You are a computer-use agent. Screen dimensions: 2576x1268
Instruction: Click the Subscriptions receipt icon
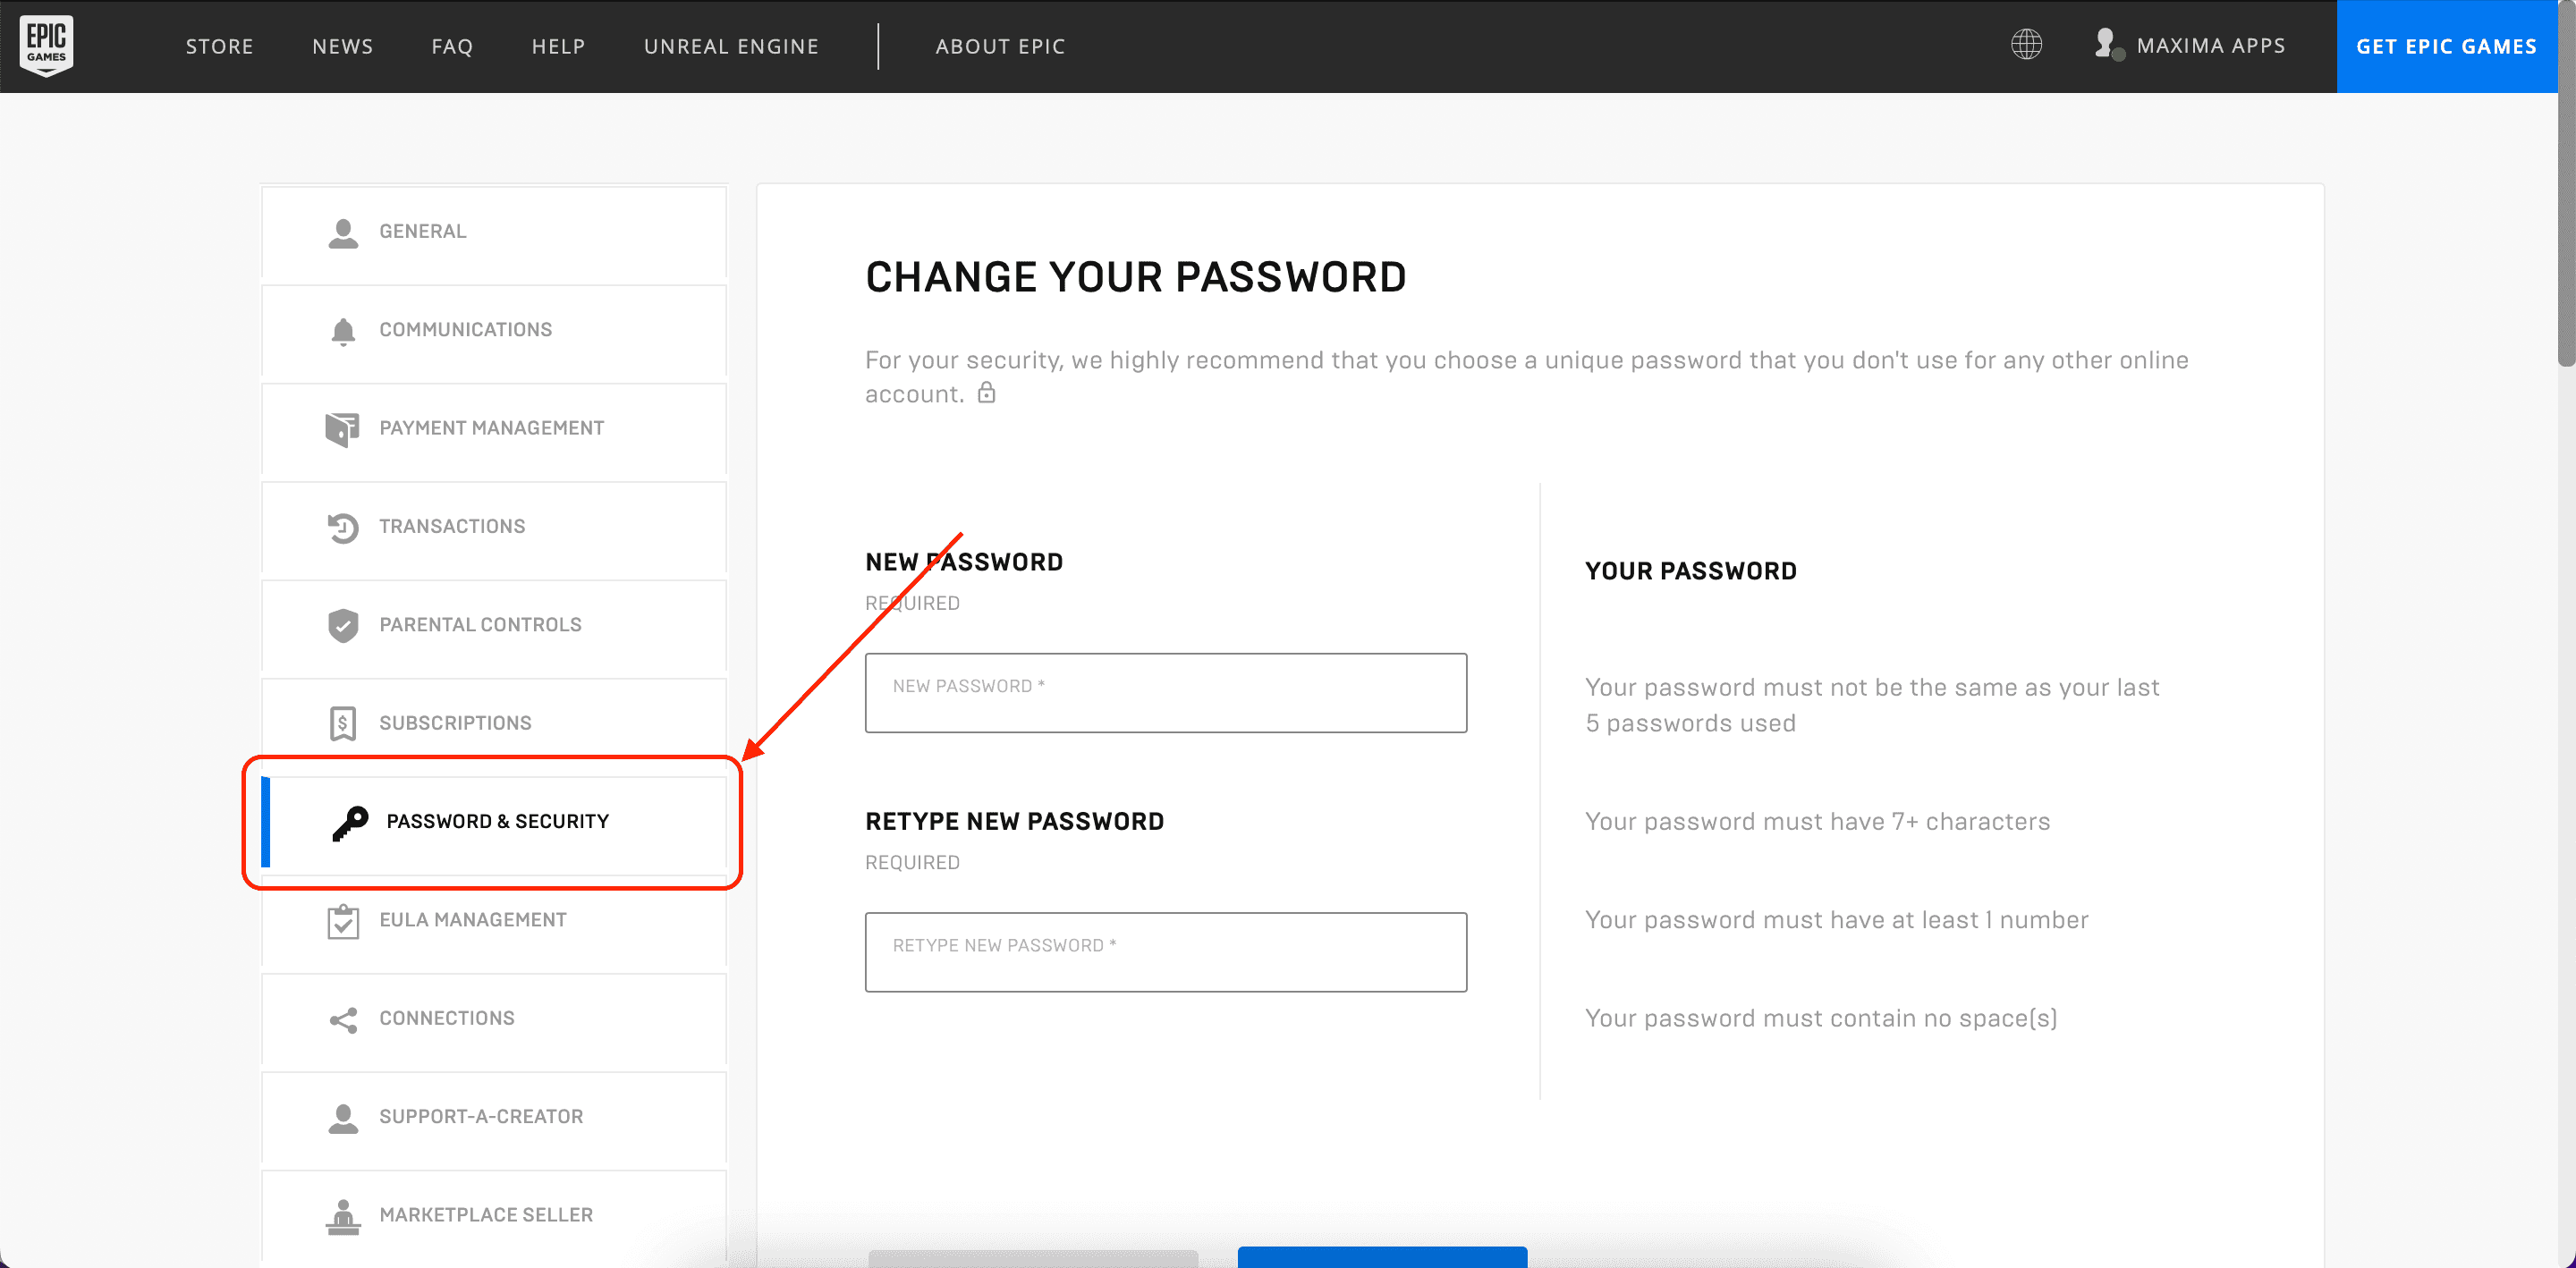[343, 723]
